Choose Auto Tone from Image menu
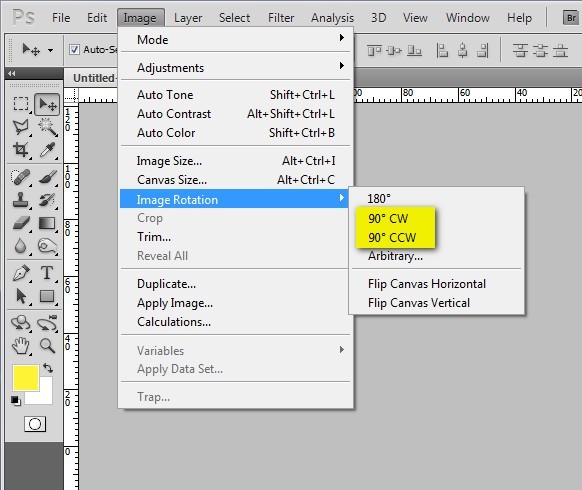Image resolution: width=582 pixels, height=490 pixels. click(x=235, y=95)
